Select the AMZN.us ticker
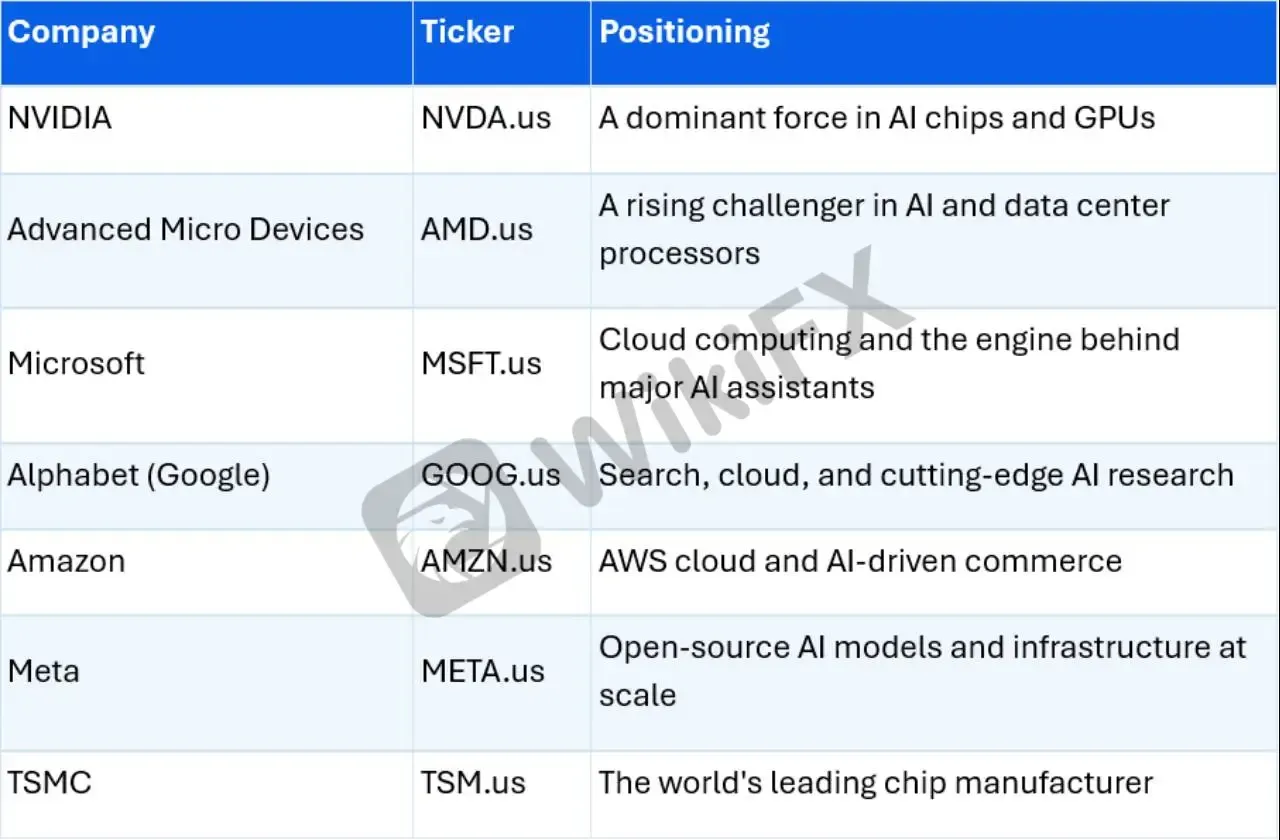 click(x=487, y=561)
